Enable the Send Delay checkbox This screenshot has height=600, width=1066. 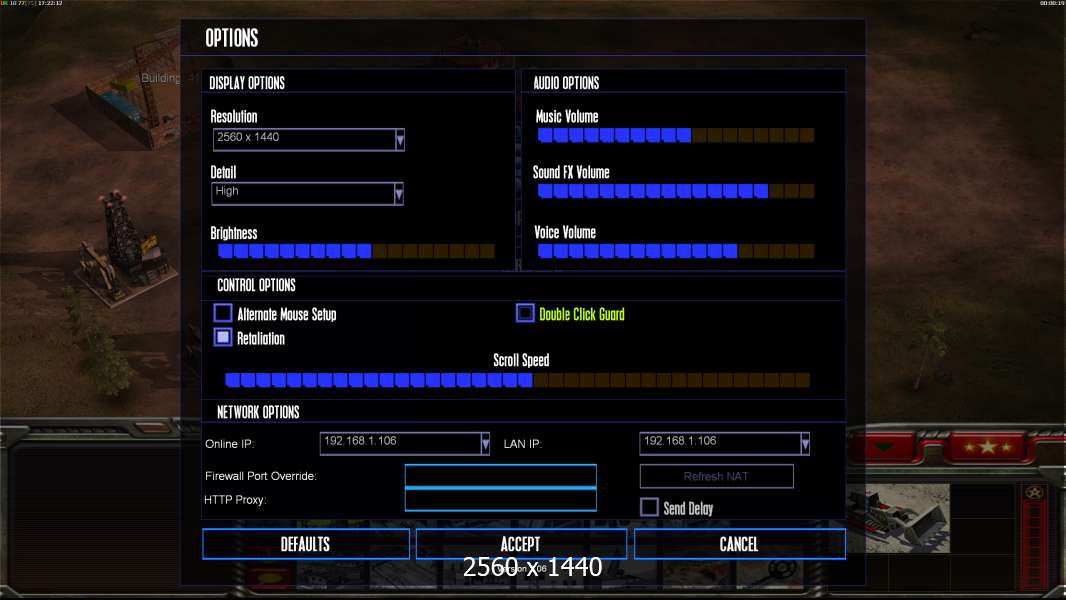[649, 507]
